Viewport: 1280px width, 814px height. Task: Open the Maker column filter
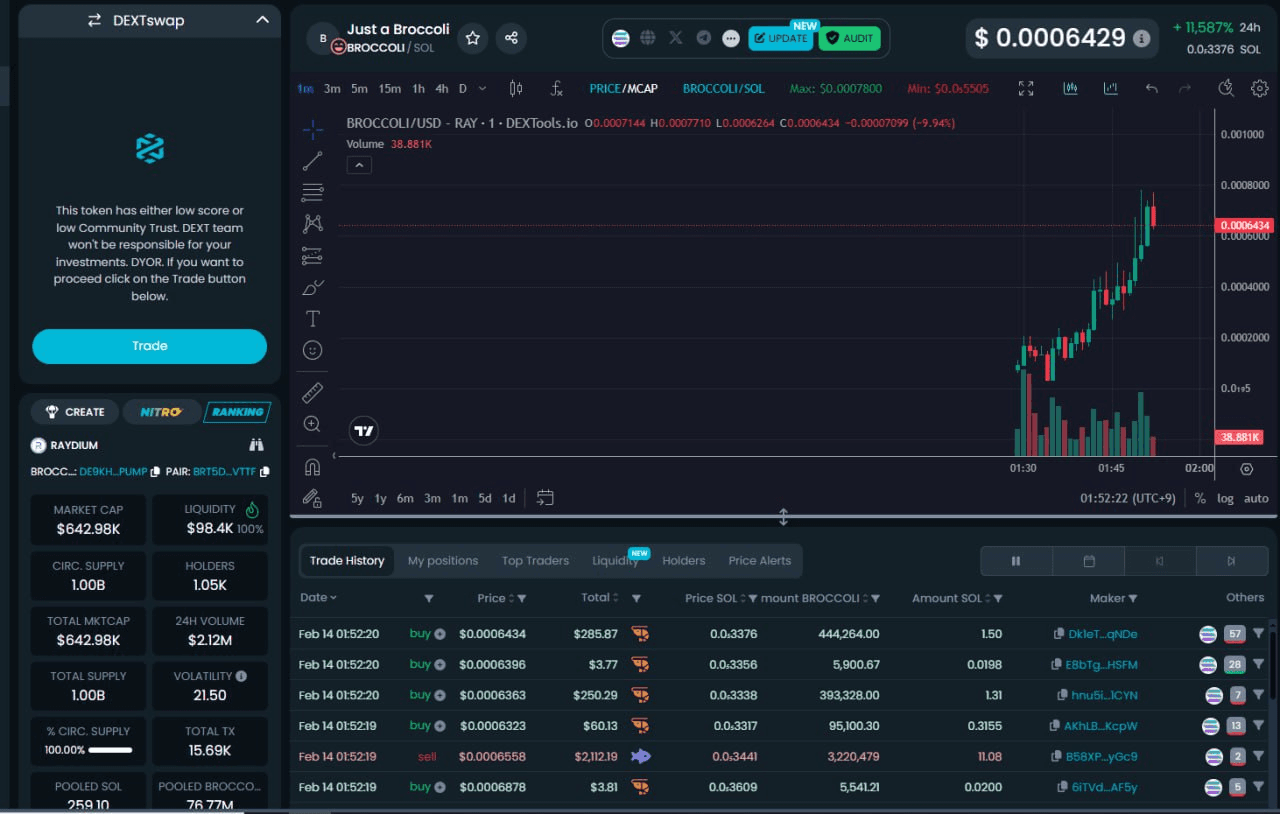(1133, 598)
